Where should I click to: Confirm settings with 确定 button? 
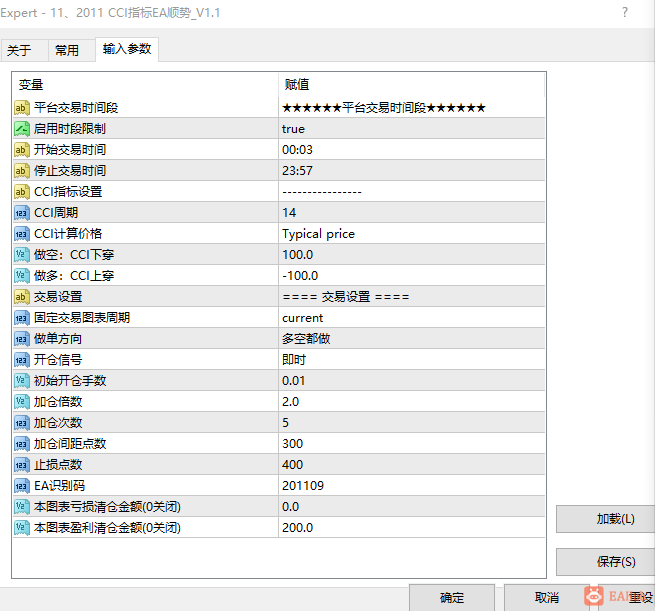pyautogui.click(x=452, y=598)
